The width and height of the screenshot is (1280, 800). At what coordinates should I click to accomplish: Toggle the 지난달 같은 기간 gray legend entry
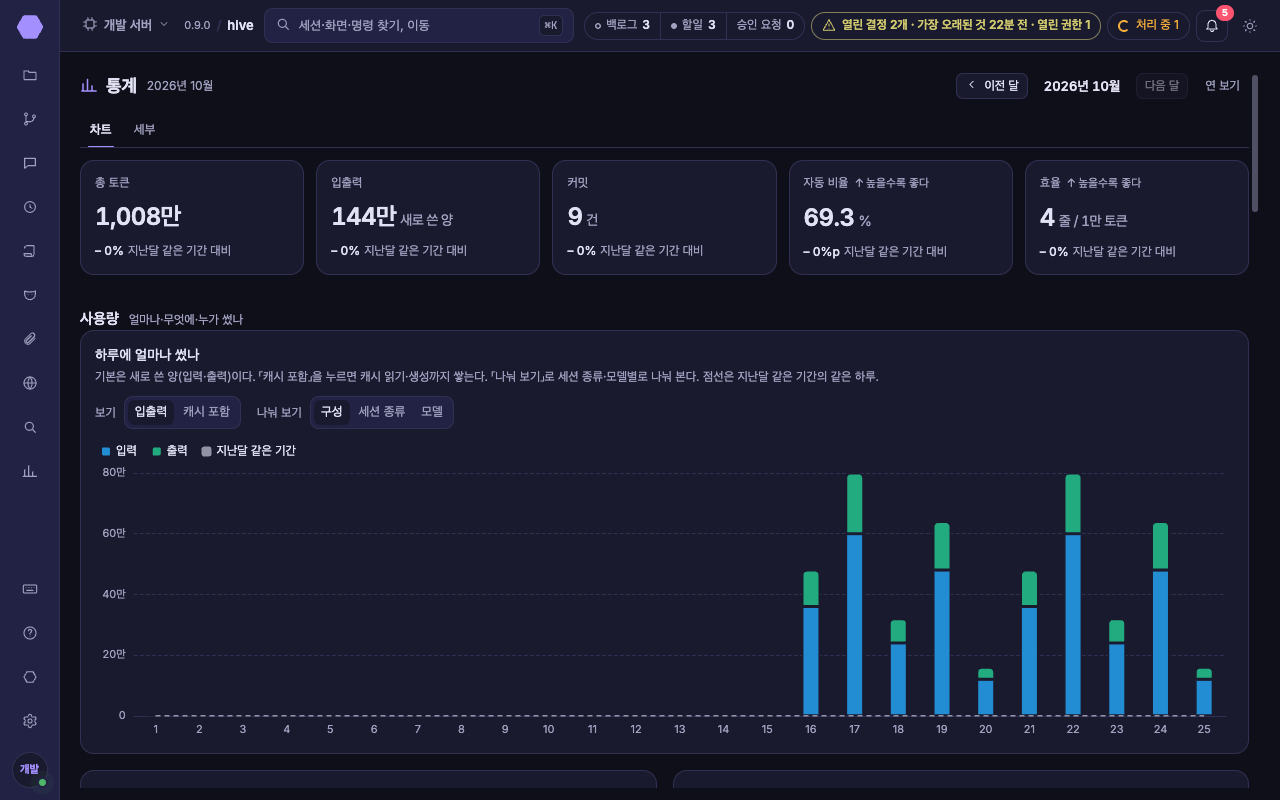pyautogui.click(x=249, y=451)
